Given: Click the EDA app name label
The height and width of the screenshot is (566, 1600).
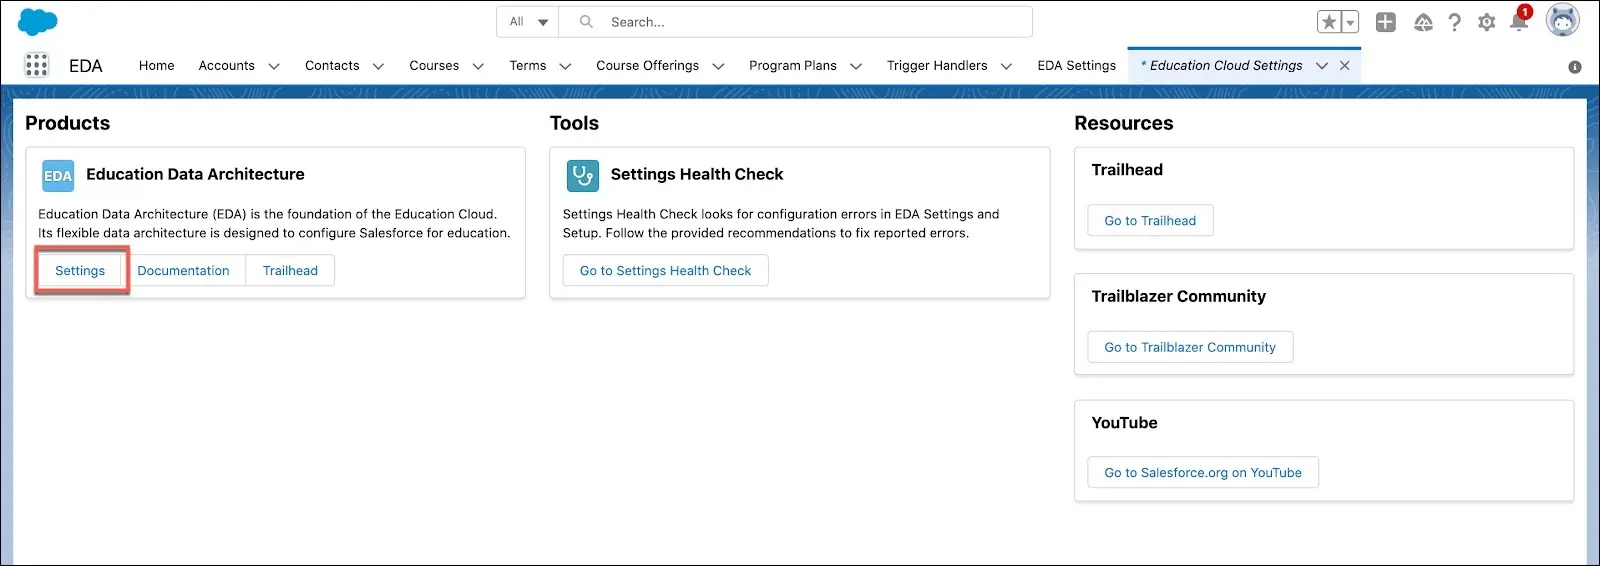Looking at the screenshot, I should tap(86, 66).
